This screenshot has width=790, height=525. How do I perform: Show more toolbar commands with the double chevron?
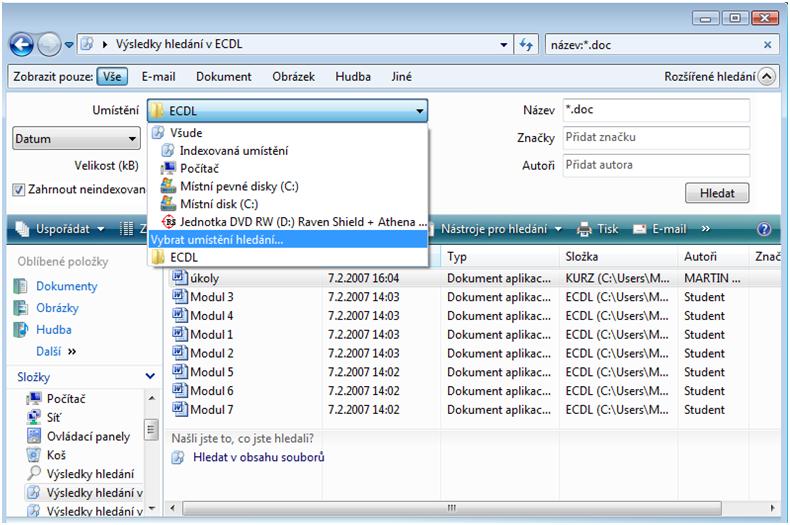(x=705, y=229)
